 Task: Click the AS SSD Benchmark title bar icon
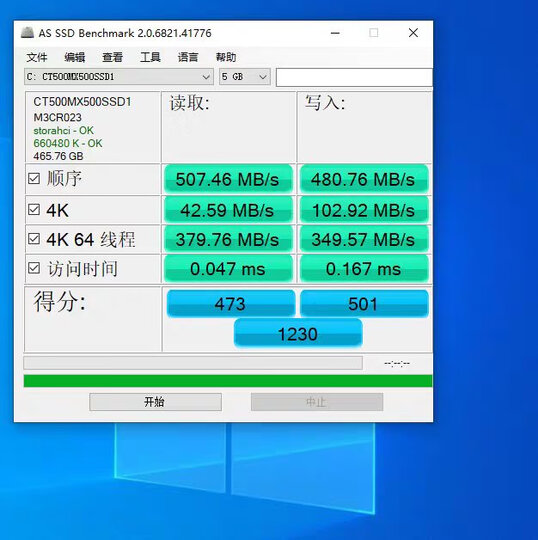[27, 33]
